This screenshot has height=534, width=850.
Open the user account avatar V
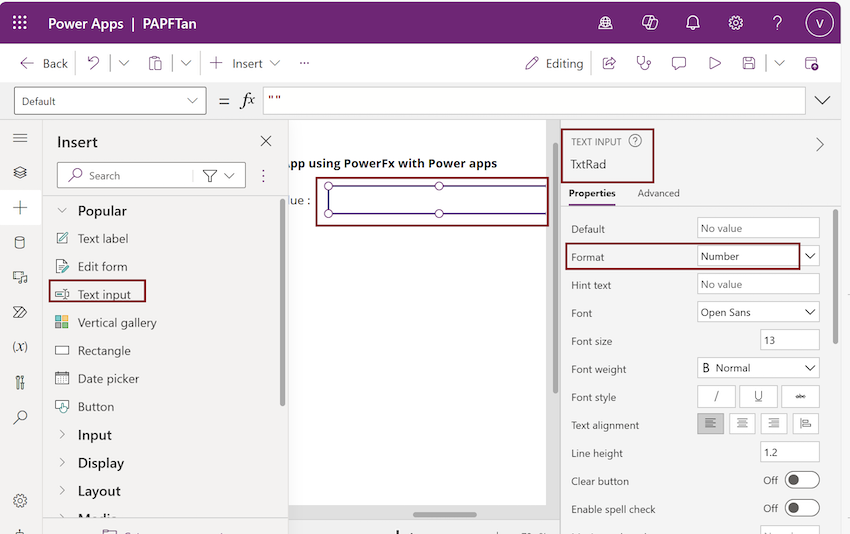click(819, 23)
